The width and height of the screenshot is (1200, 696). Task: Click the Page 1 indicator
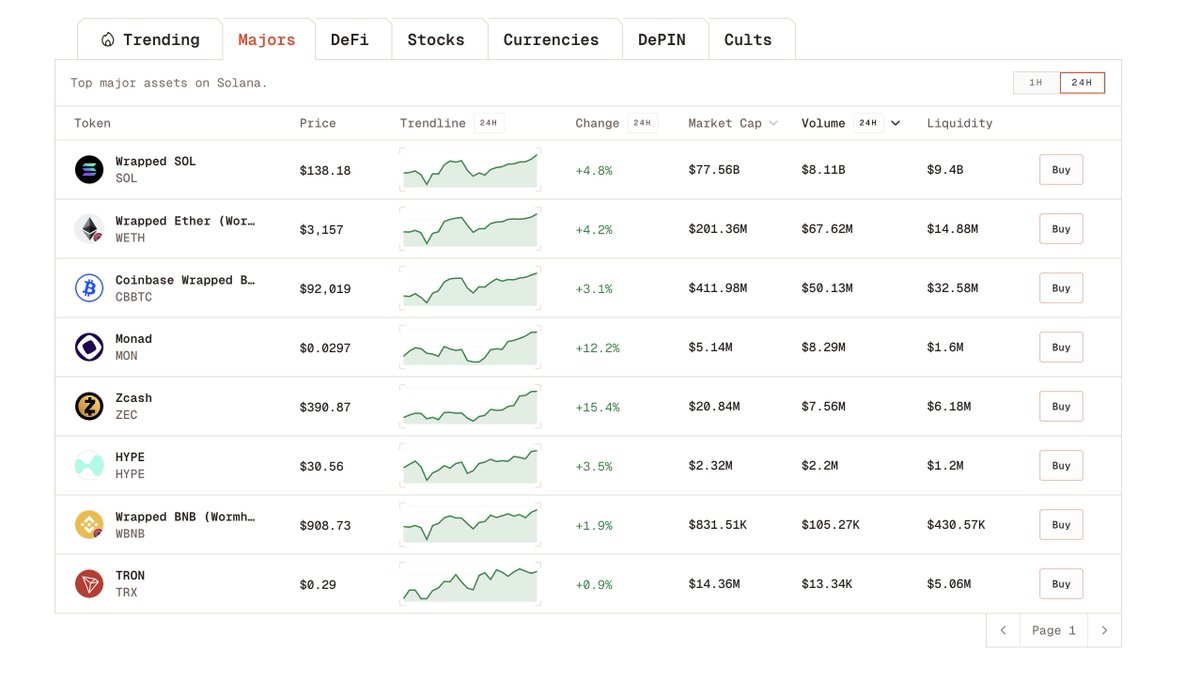[1054, 630]
